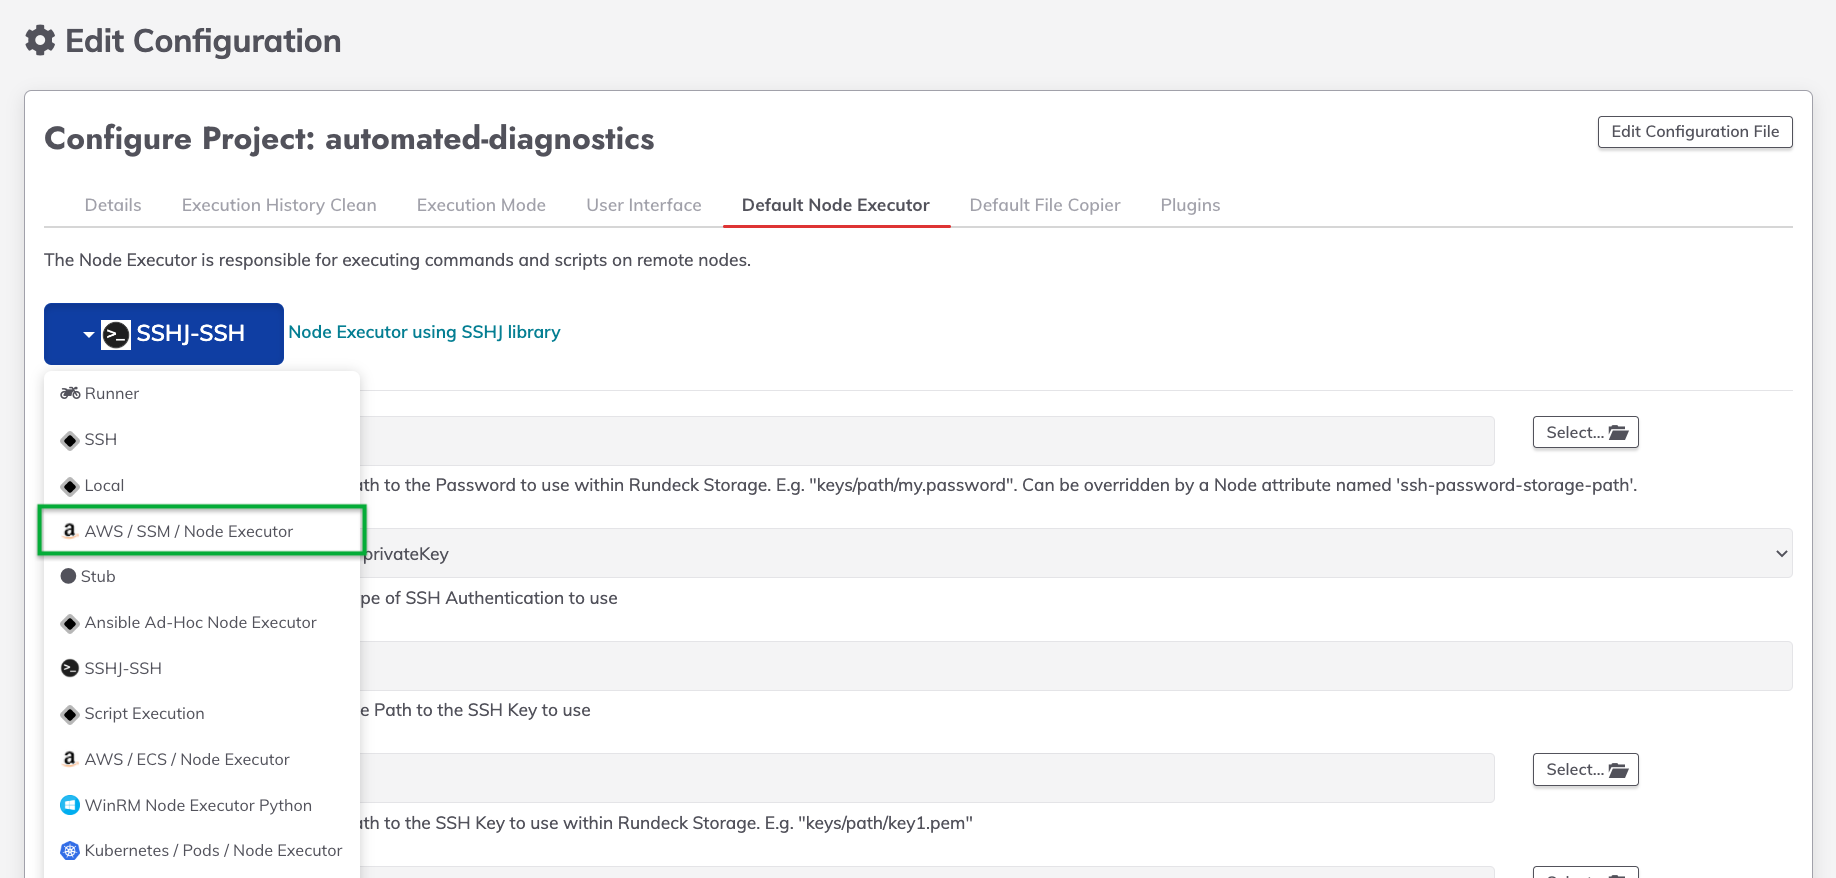The image size is (1836, 878).
Task: Open the privateKey authentication type dropdown
Action: [x=1075, y=553]
